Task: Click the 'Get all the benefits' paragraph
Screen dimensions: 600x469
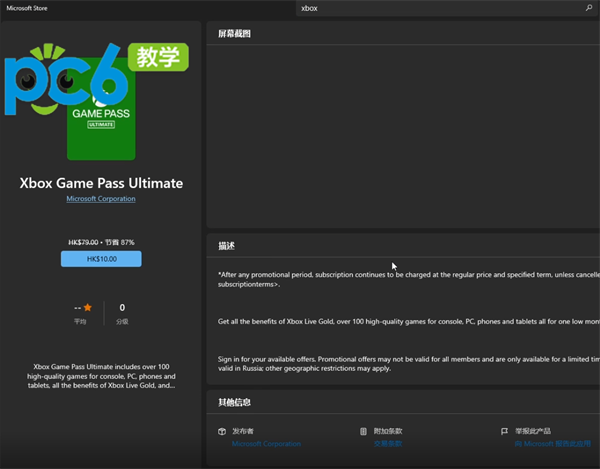Action: [x=409, y=321]
